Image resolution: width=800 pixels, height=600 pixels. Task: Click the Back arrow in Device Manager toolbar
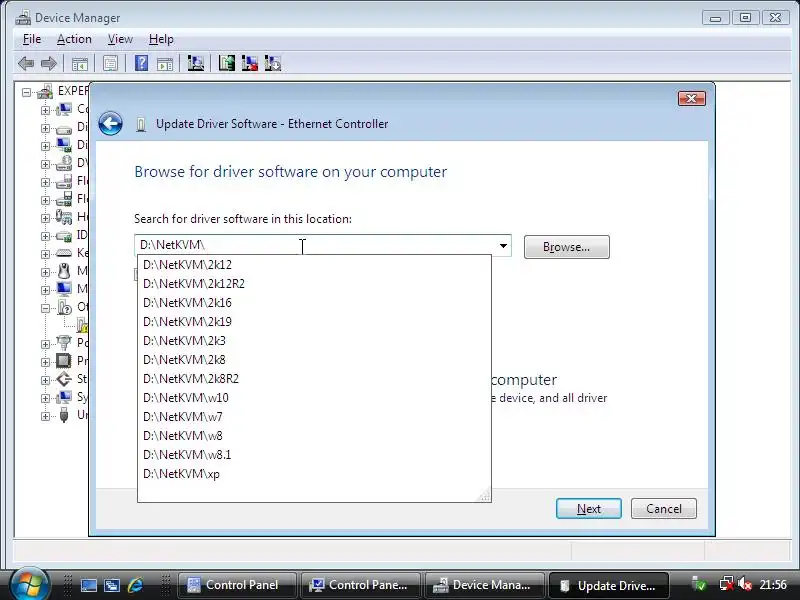click(x=26, y=64)
